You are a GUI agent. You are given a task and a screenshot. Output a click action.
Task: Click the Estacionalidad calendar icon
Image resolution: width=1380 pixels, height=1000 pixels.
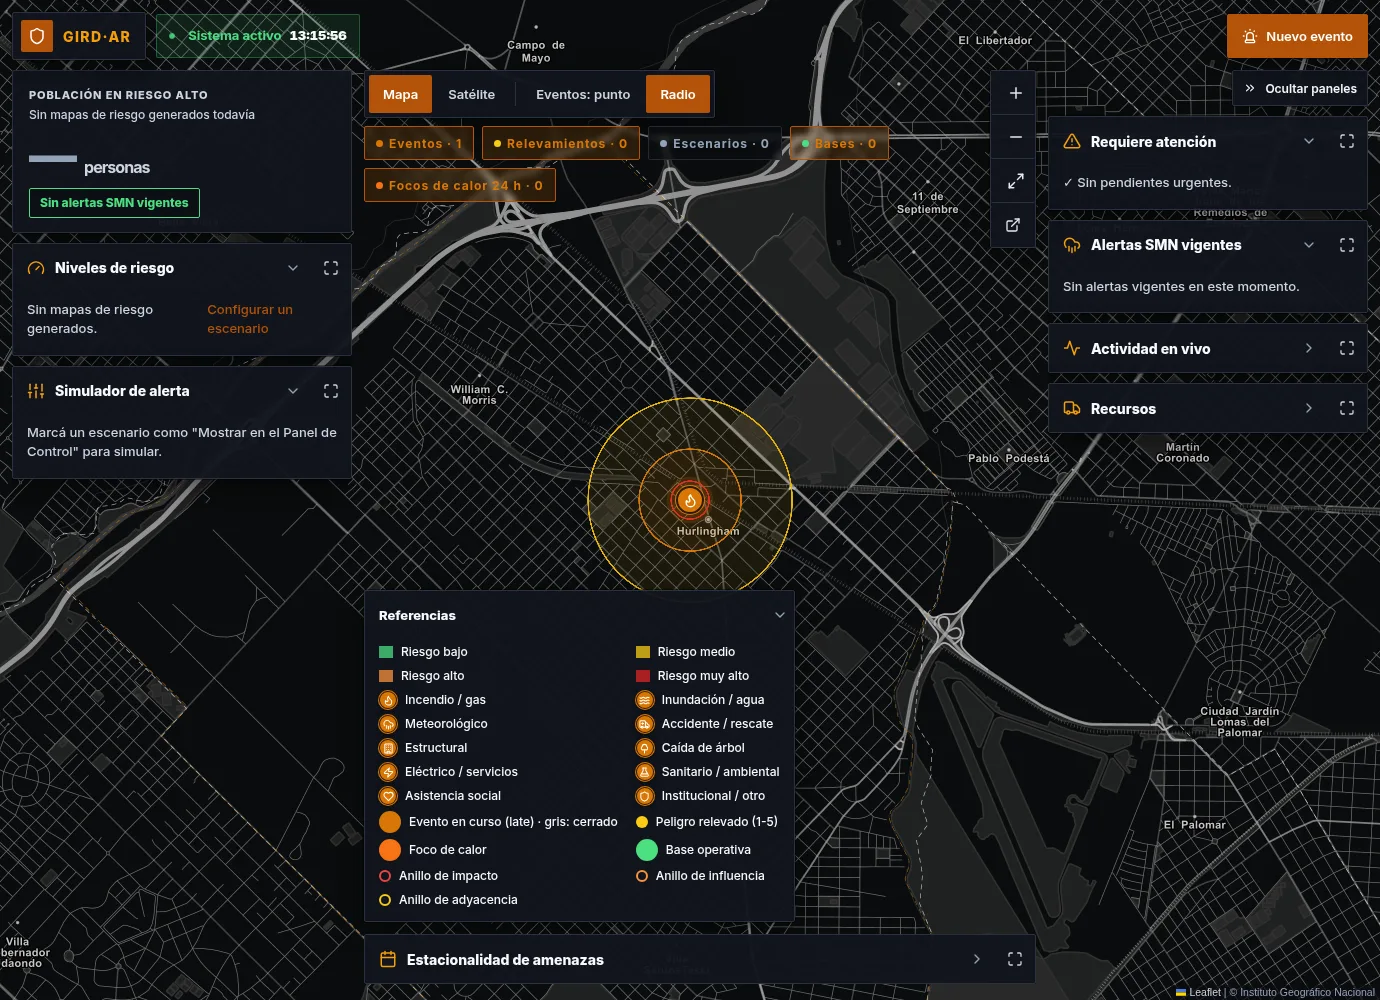click(389, 959)
